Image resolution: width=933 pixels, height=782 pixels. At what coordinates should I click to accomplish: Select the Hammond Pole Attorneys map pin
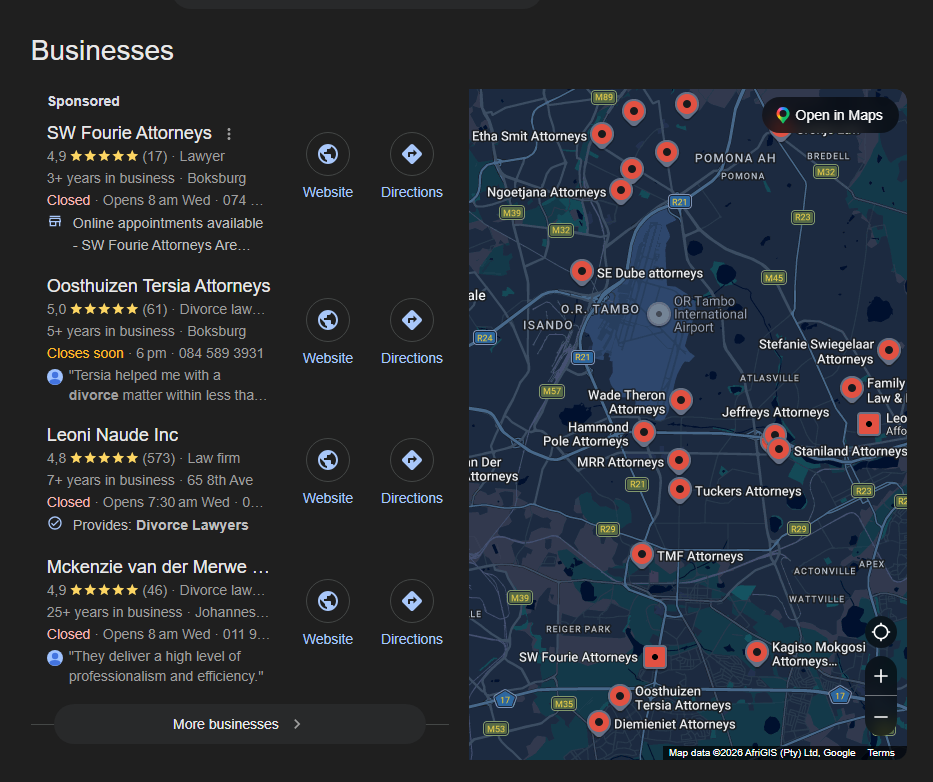(644, 433)
